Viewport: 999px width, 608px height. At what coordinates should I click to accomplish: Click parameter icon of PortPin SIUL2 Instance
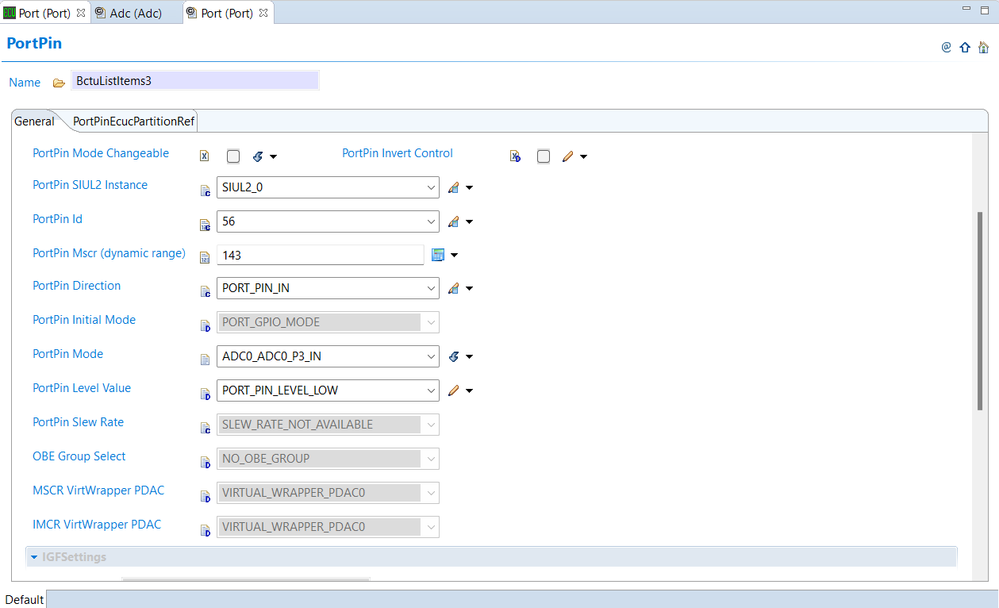point(205,191)
